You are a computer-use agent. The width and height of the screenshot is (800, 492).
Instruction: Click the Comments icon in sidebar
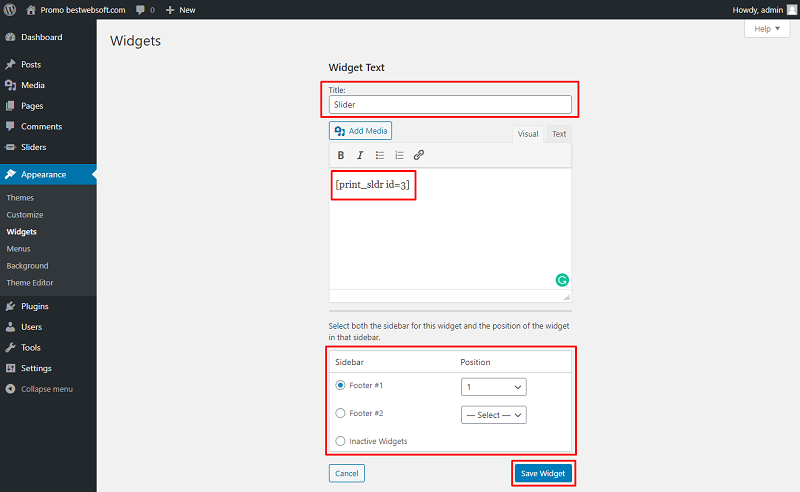[x=10, y=126]
